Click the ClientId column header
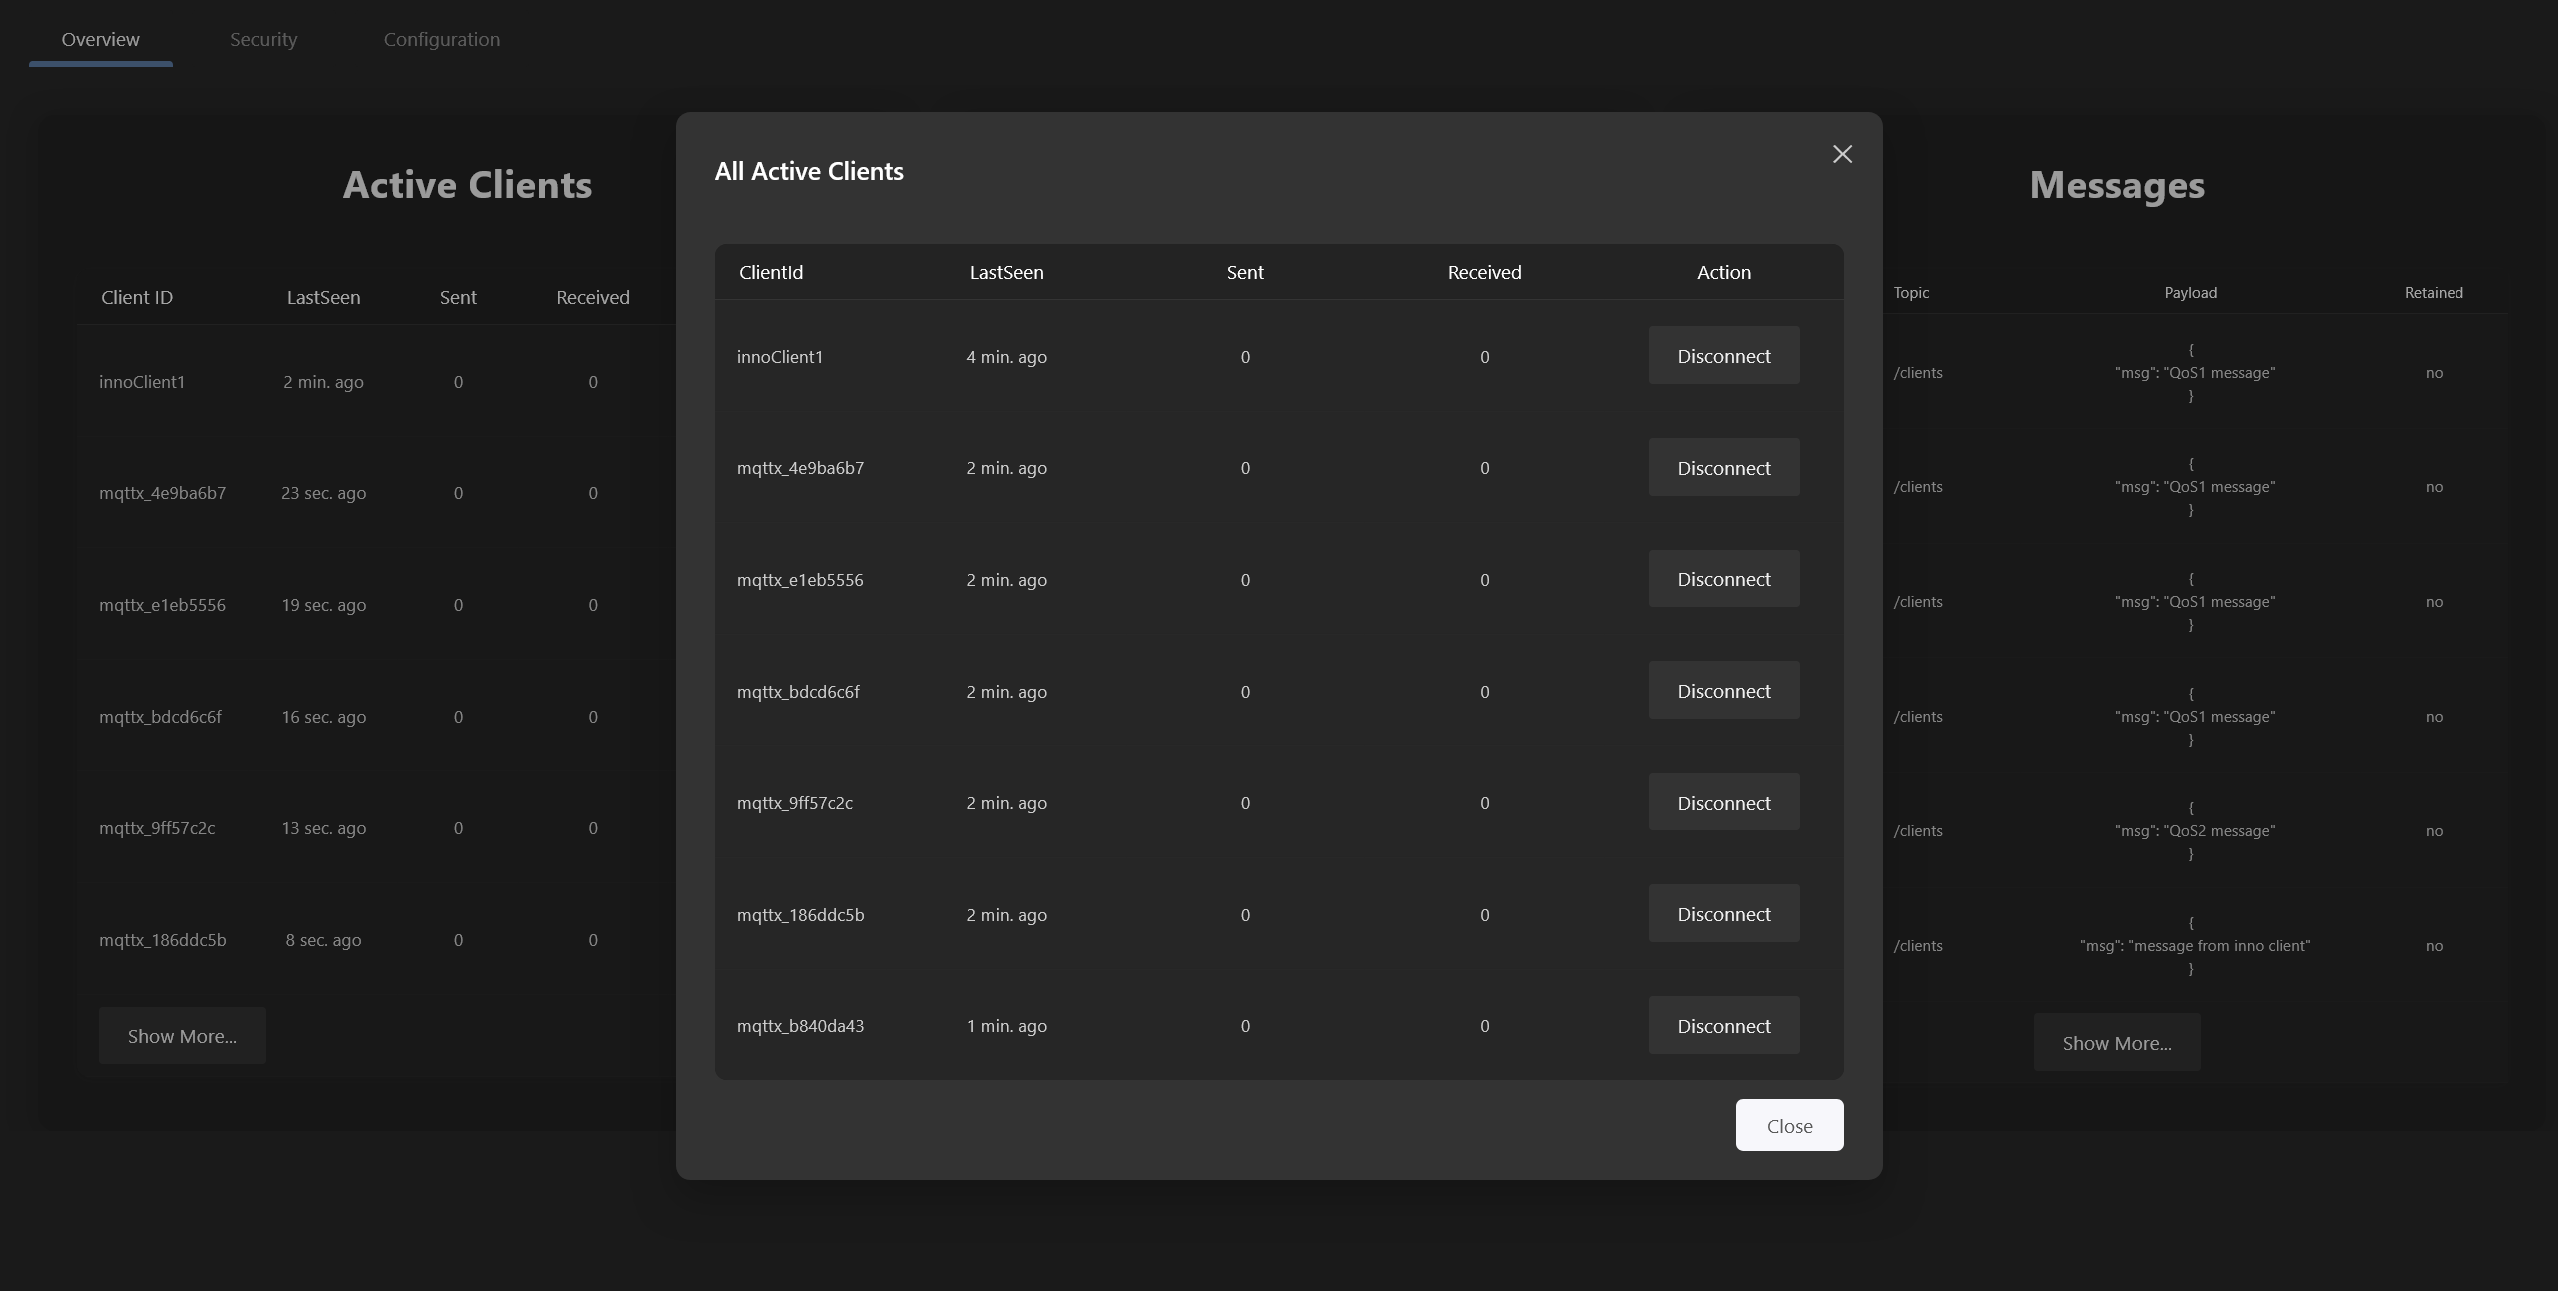 coord(770,272)
